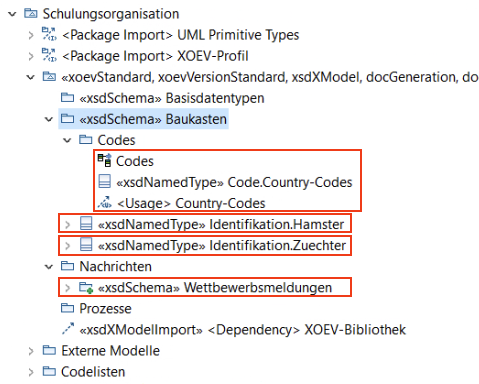Collapse the Schulungsorganisation root node
The image size is (479, 384).
point(12,14)
